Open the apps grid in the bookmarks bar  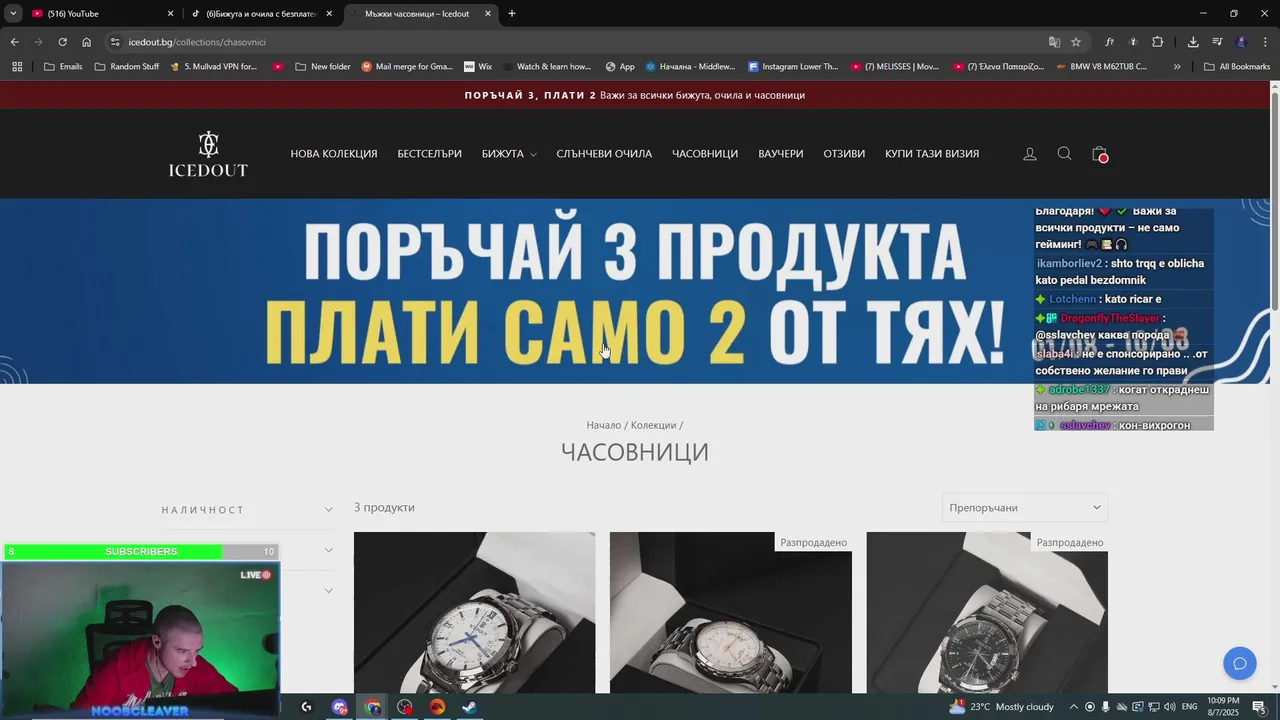click(x=17, y=67)
